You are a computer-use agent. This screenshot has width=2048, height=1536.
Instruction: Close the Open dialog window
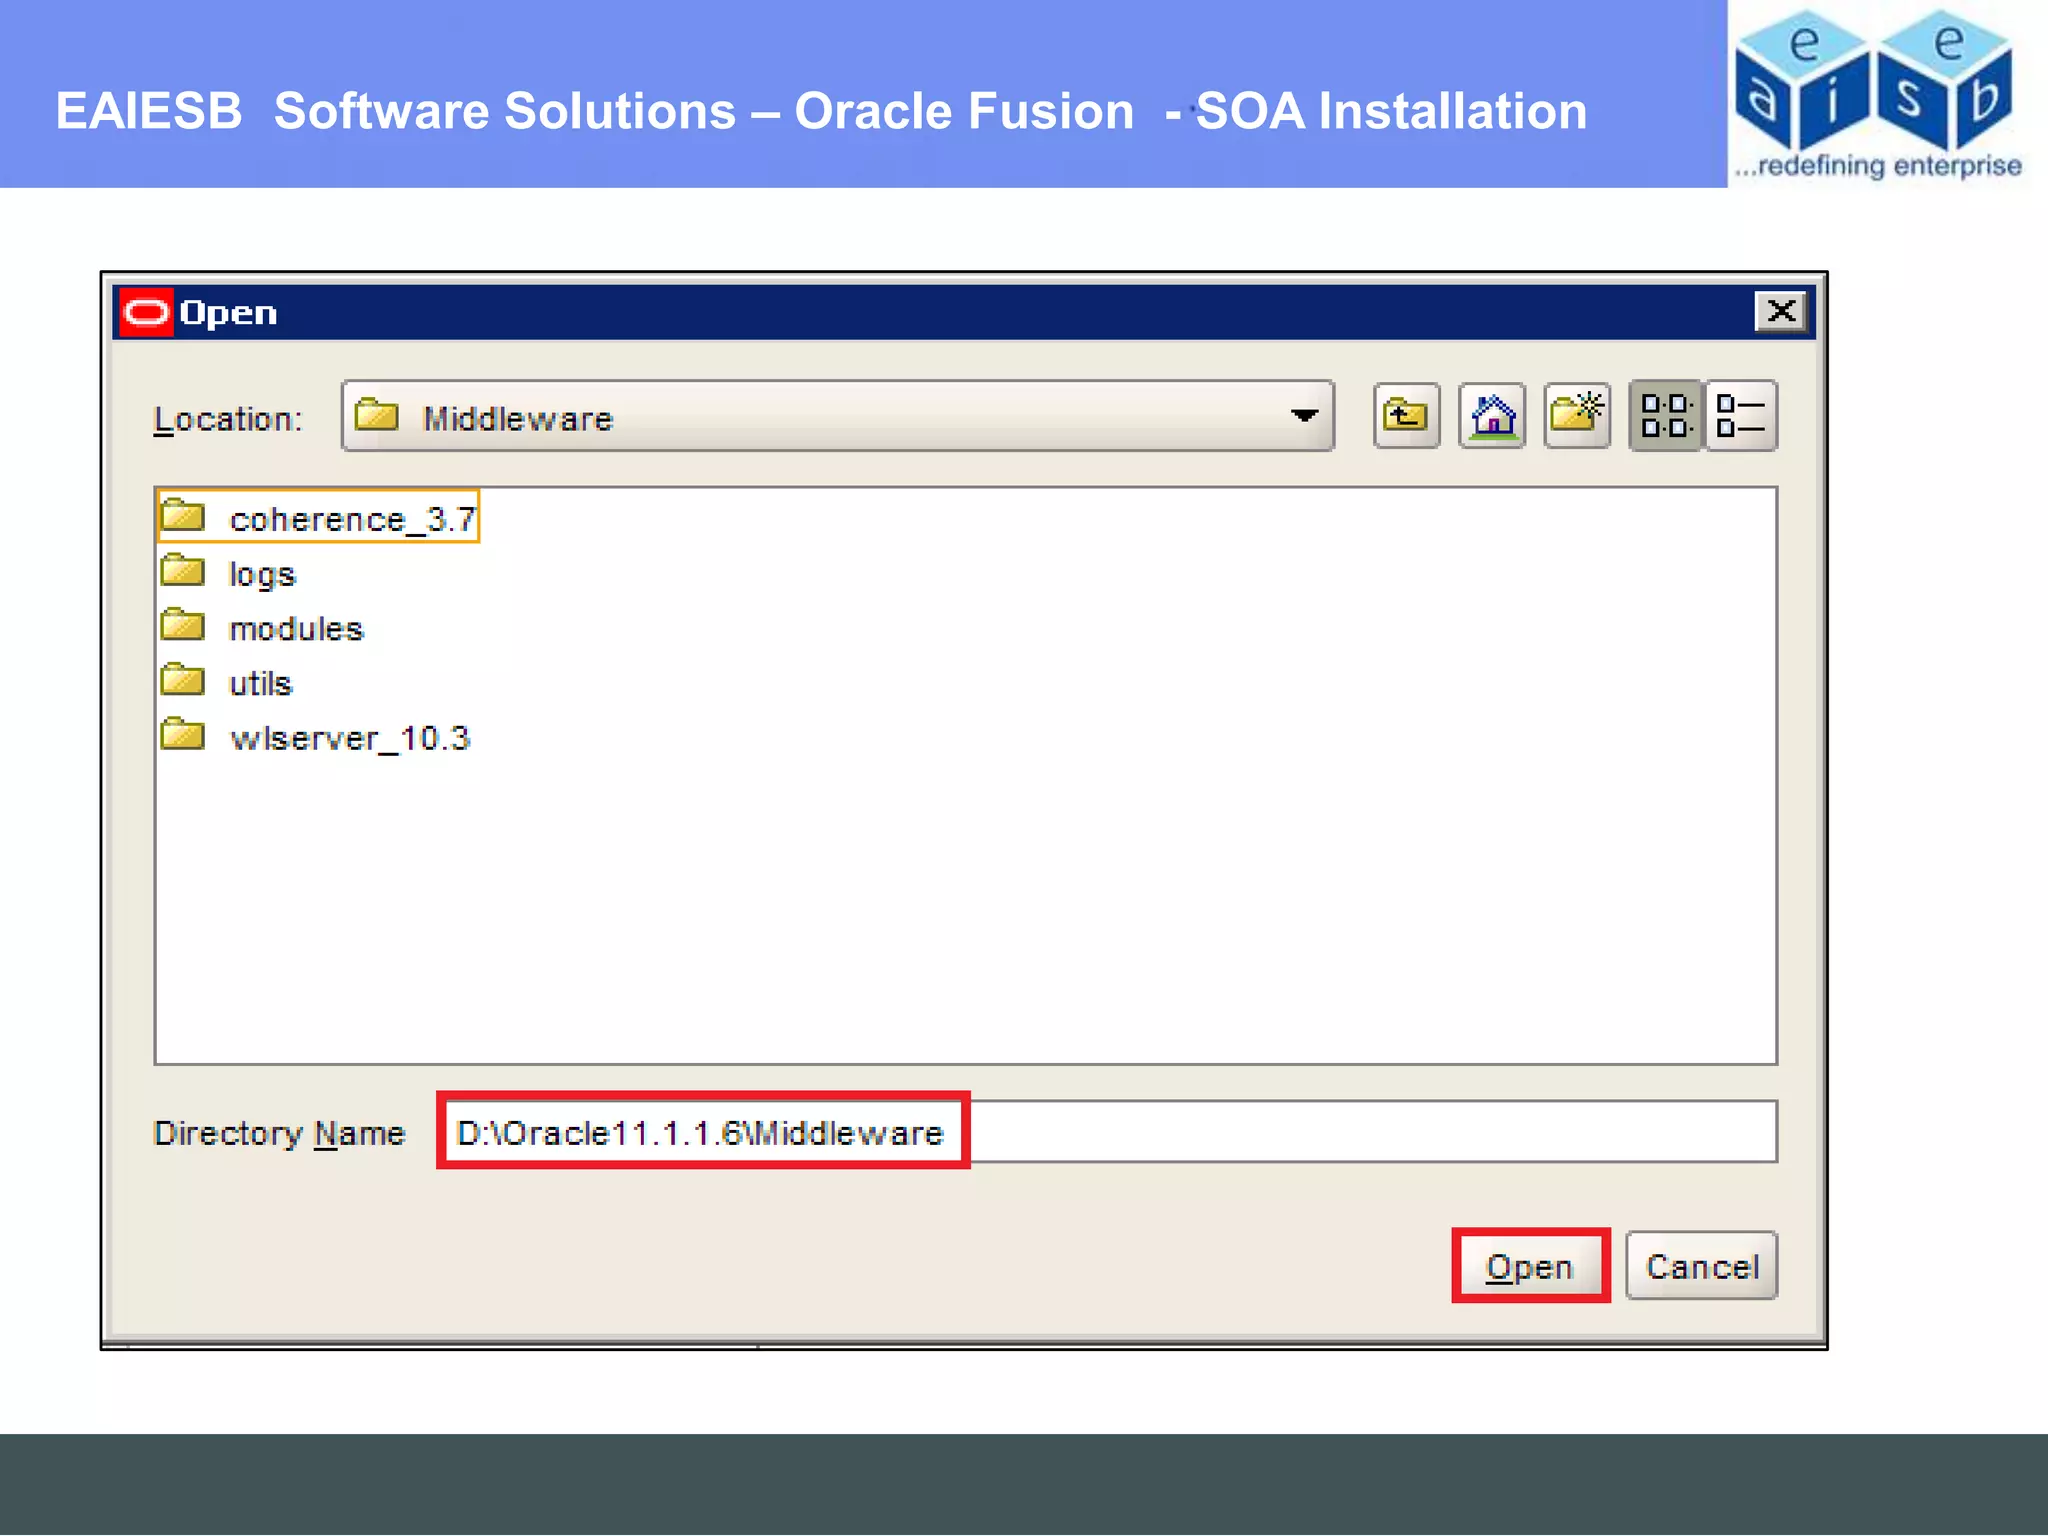1781,311
